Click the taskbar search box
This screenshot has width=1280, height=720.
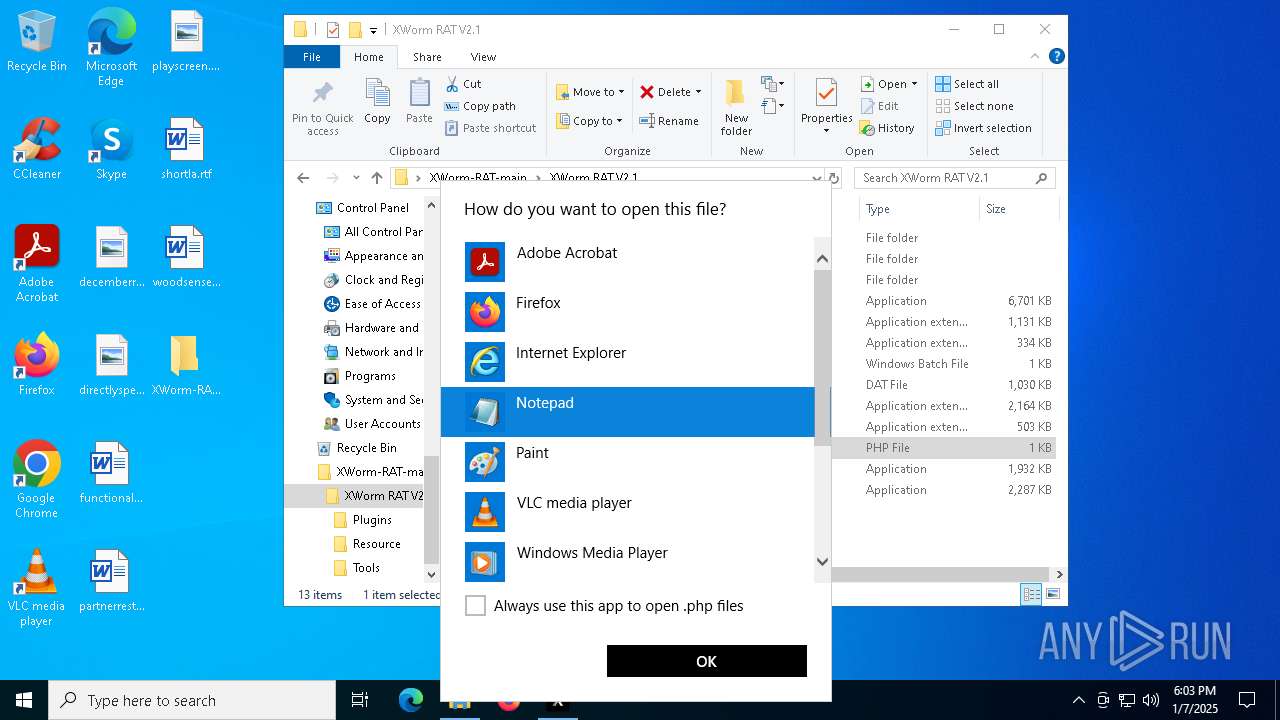(x=192, y=700)
